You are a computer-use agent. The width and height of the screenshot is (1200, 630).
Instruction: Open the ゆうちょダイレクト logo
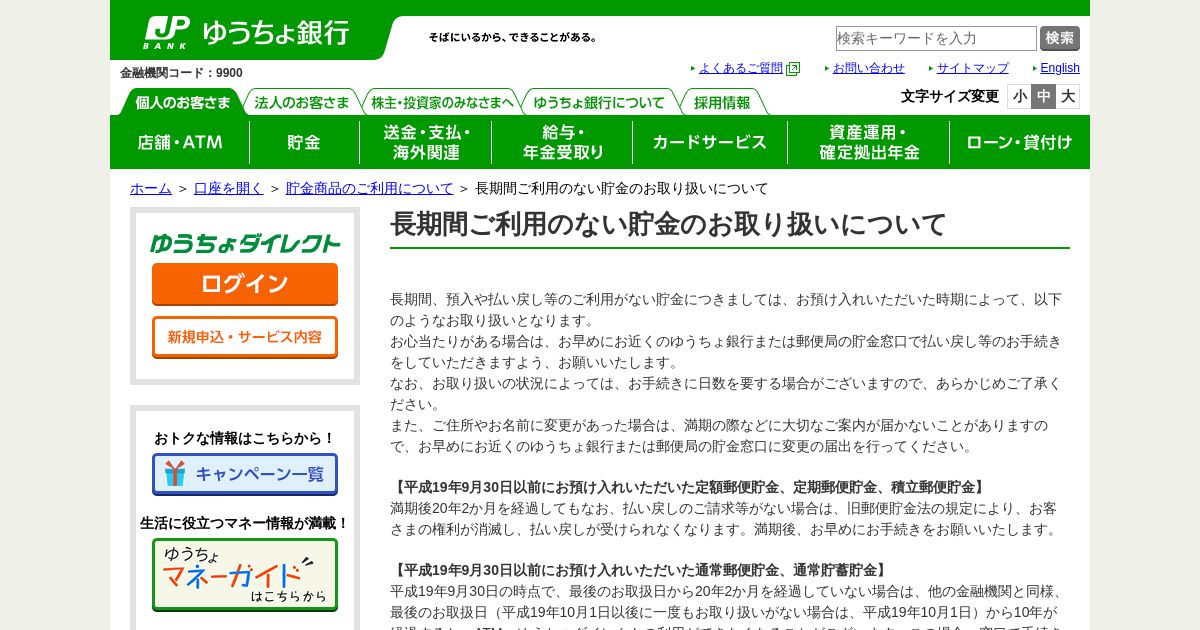pyautogui.click(x=245, y=243)
